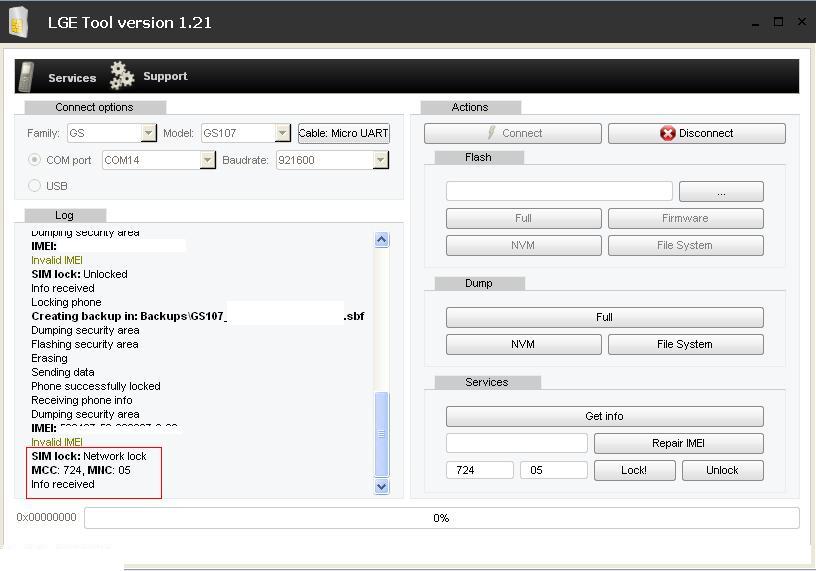Click the Flash Full button
The image size is (816, 571).
pos(524,218)
